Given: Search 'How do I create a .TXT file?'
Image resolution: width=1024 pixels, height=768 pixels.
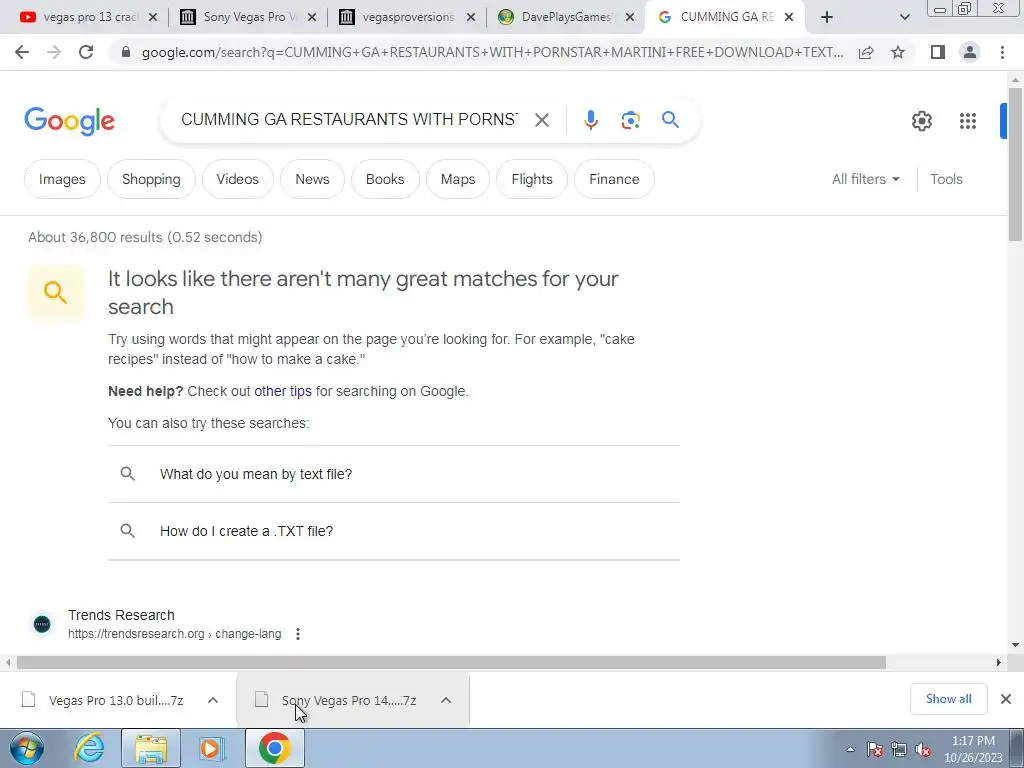Looking at the screenshot, I should pyautogui.click(x=394, y=531).
